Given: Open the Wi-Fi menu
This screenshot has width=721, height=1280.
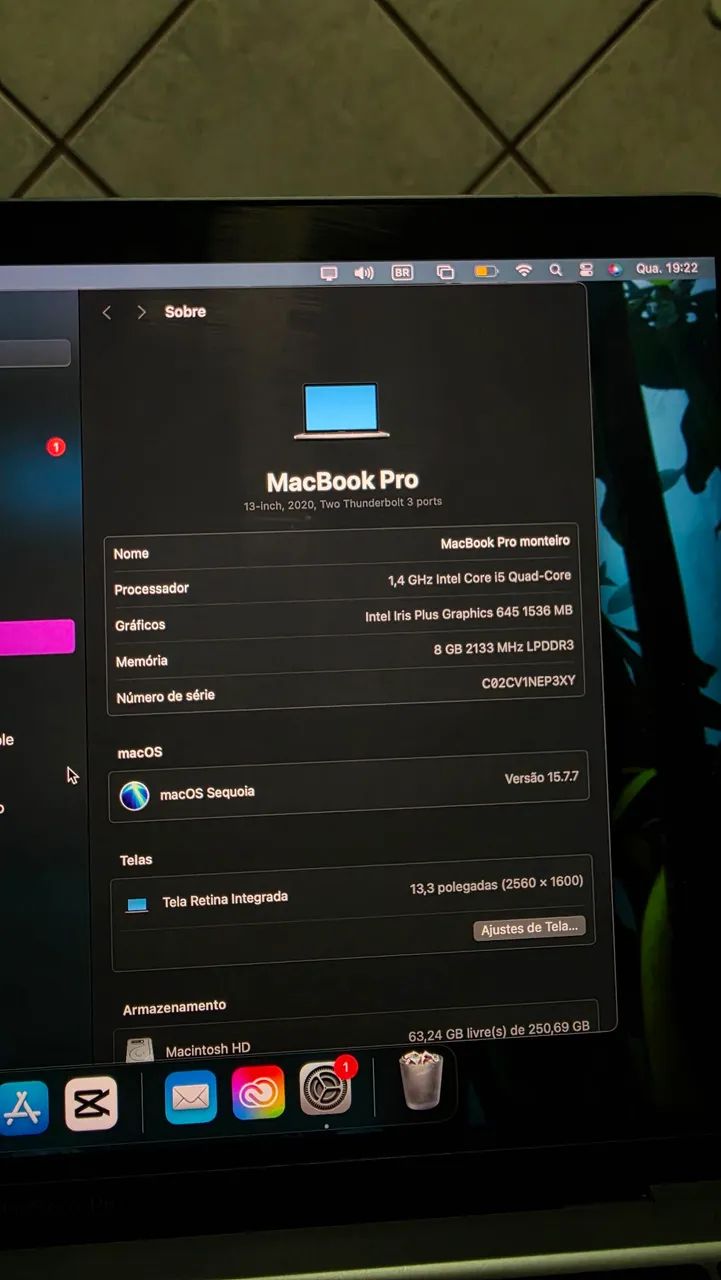Looking at the screenshot, I should [x=523, y=270].
